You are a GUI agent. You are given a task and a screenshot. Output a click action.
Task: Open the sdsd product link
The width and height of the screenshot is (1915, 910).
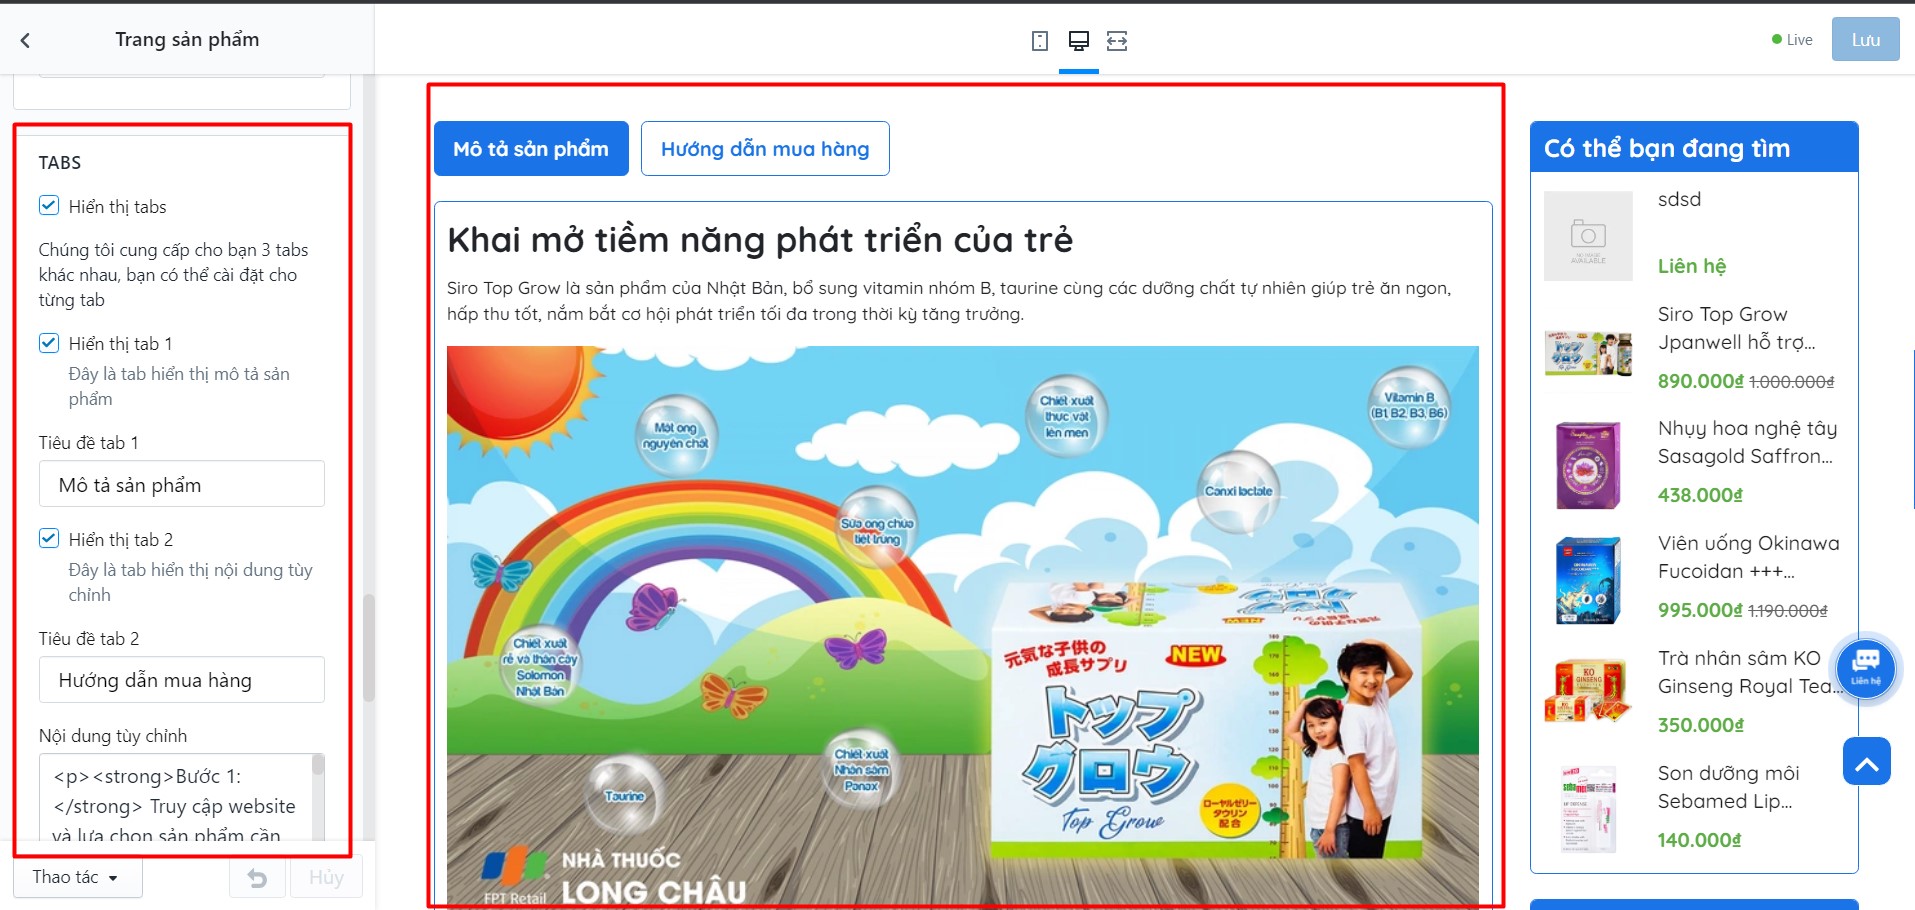point(1679,199)
